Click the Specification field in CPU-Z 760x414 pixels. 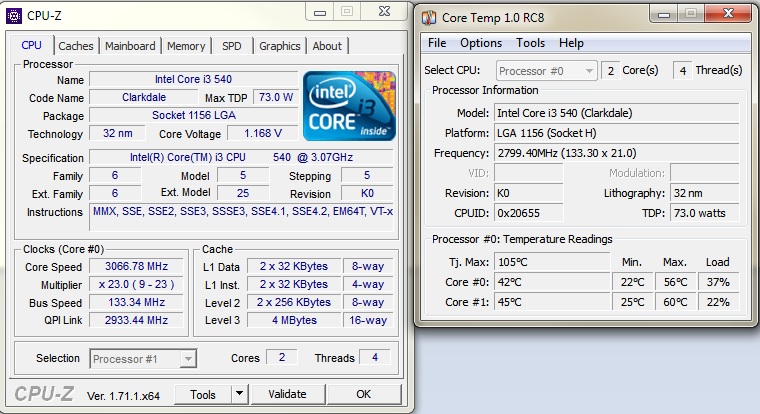241,158
